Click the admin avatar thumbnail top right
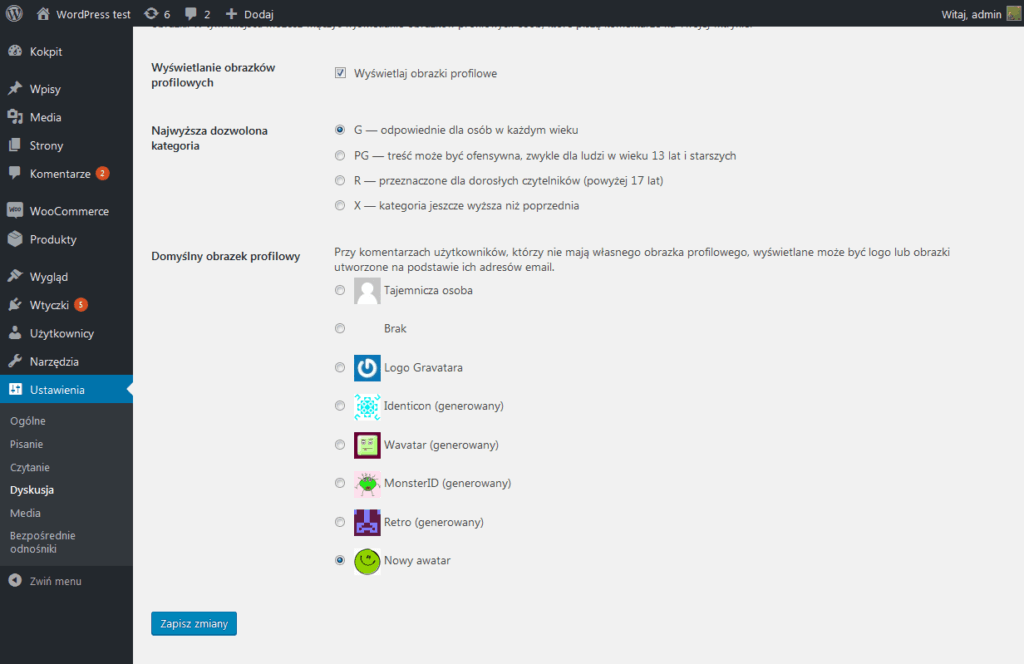This screenshot has height=664, width=1024. point(1014,14)
